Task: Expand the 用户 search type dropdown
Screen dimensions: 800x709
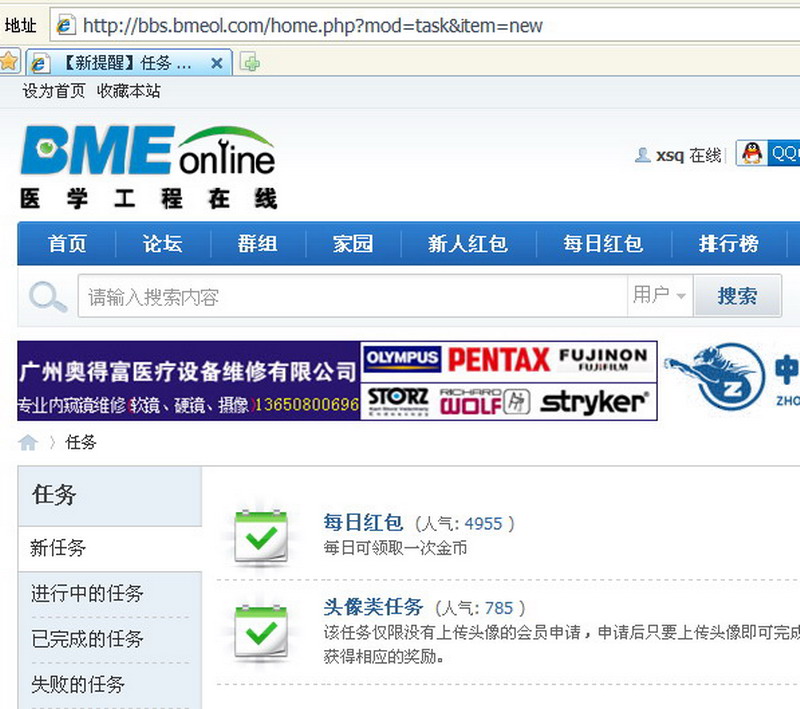Action: point(660,295)
